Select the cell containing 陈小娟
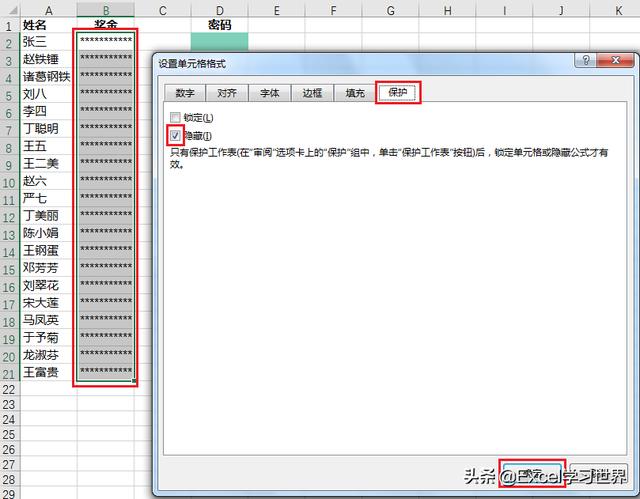Viewport: 640px width, 499px height. (x=49, y=233)
